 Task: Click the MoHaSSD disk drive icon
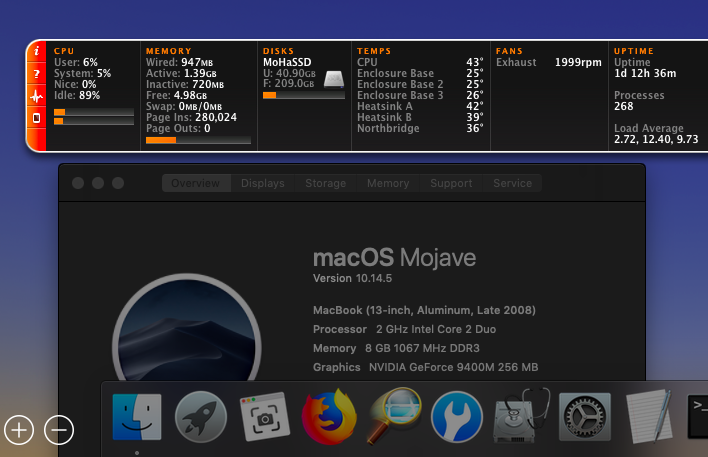coord(334,79)
